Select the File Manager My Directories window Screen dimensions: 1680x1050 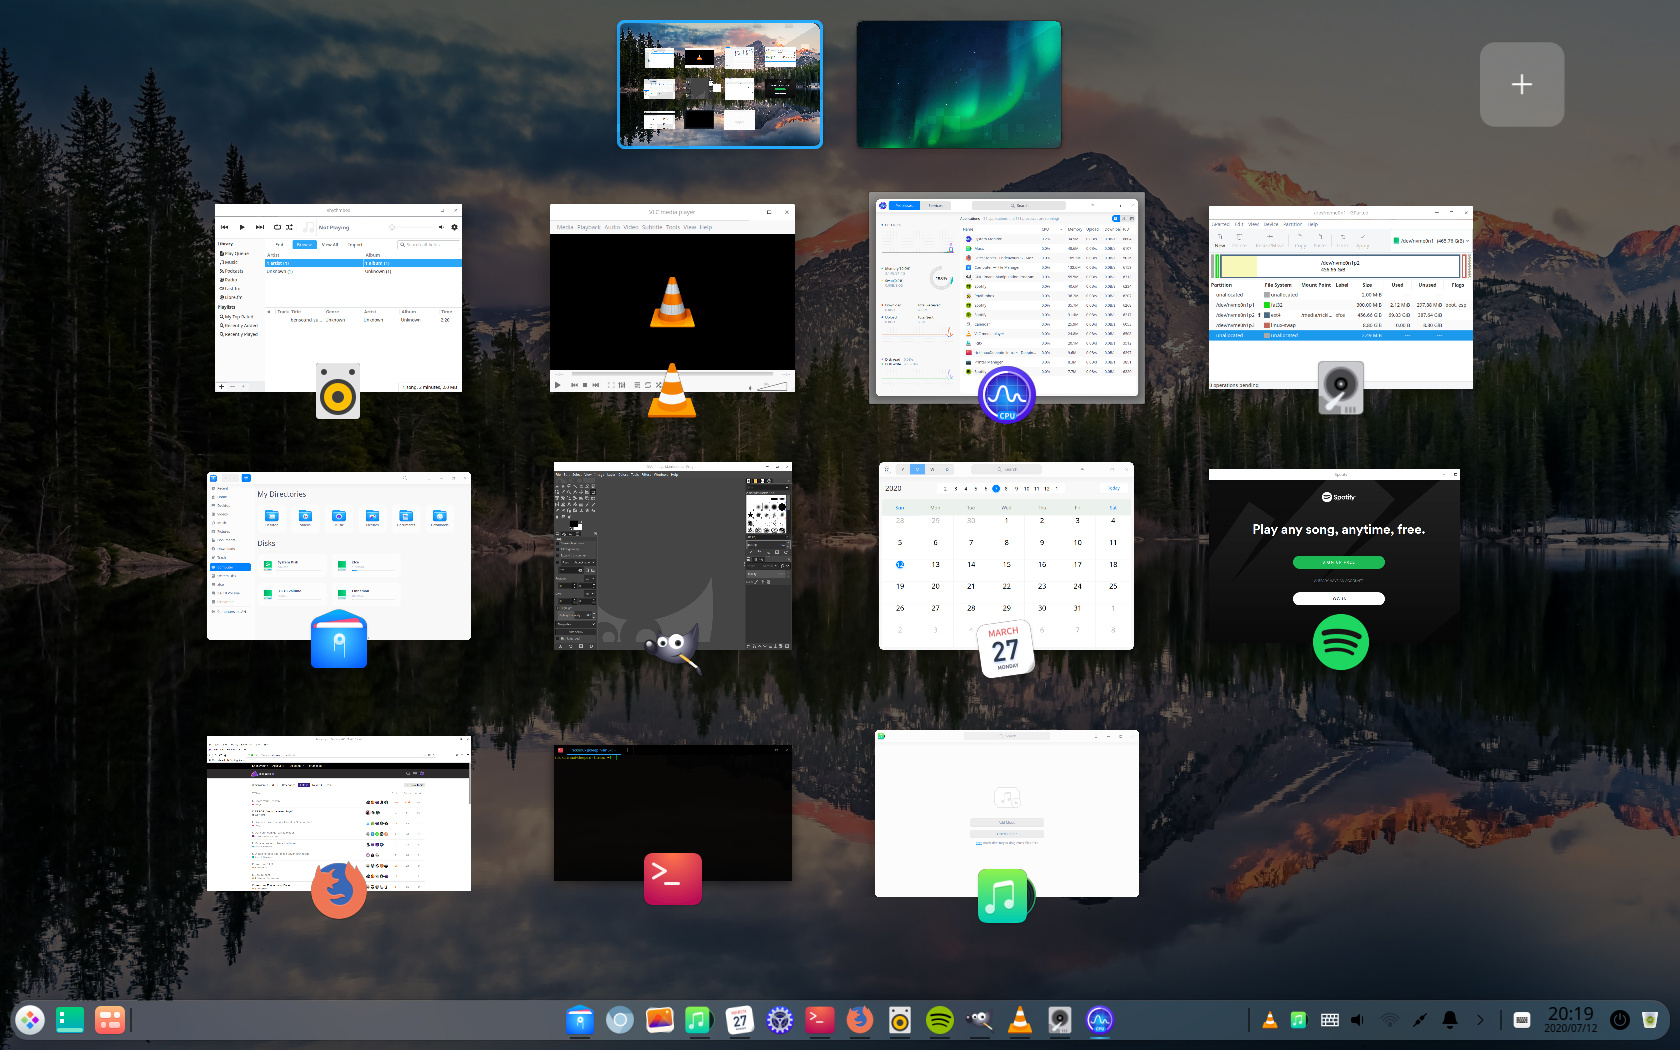tap(339, 556)
